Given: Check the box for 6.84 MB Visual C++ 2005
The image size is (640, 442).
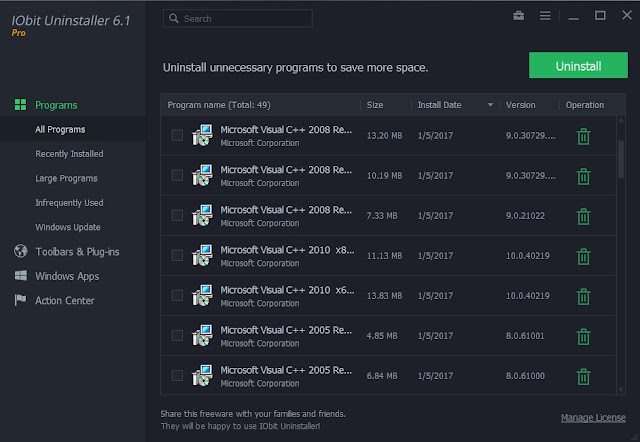Looking at the screenshot, I should (x=177, y=375).
